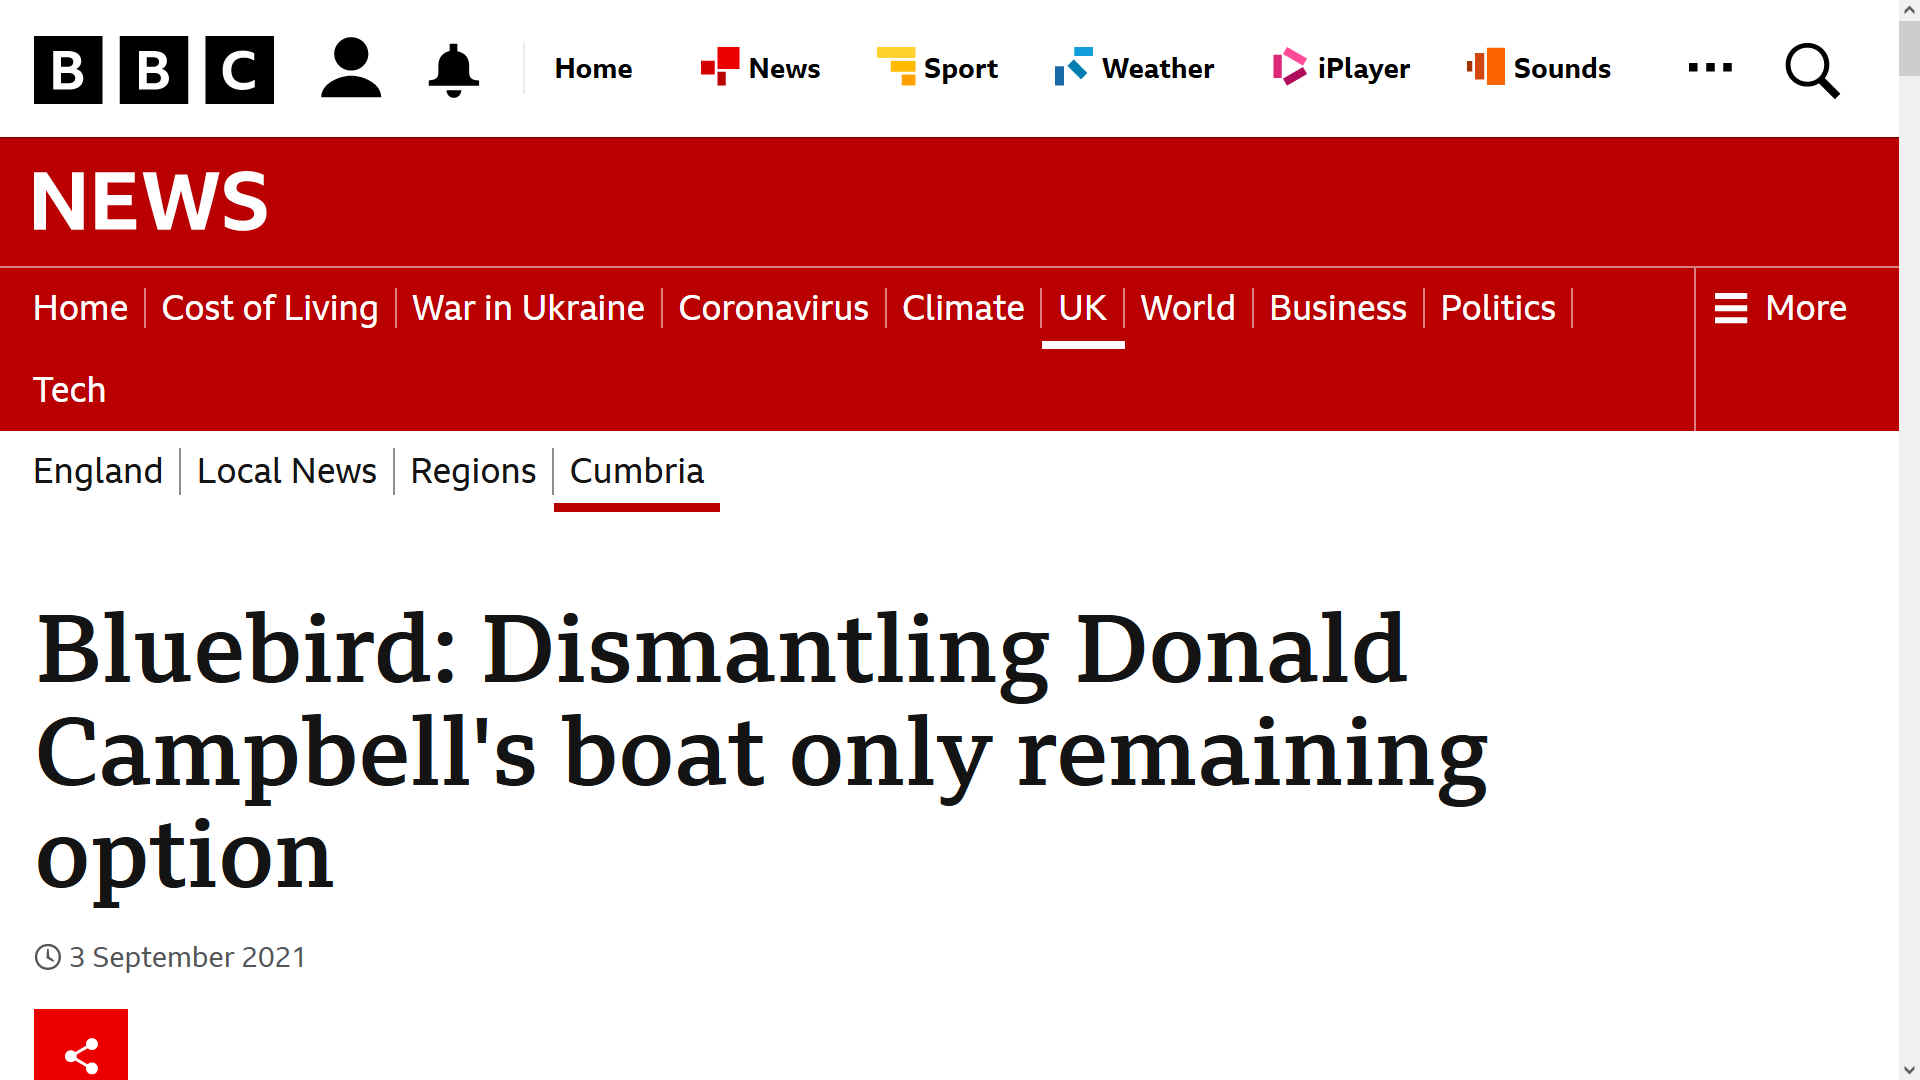Click the scrollbar down arrow

tap(1909, 1069)
